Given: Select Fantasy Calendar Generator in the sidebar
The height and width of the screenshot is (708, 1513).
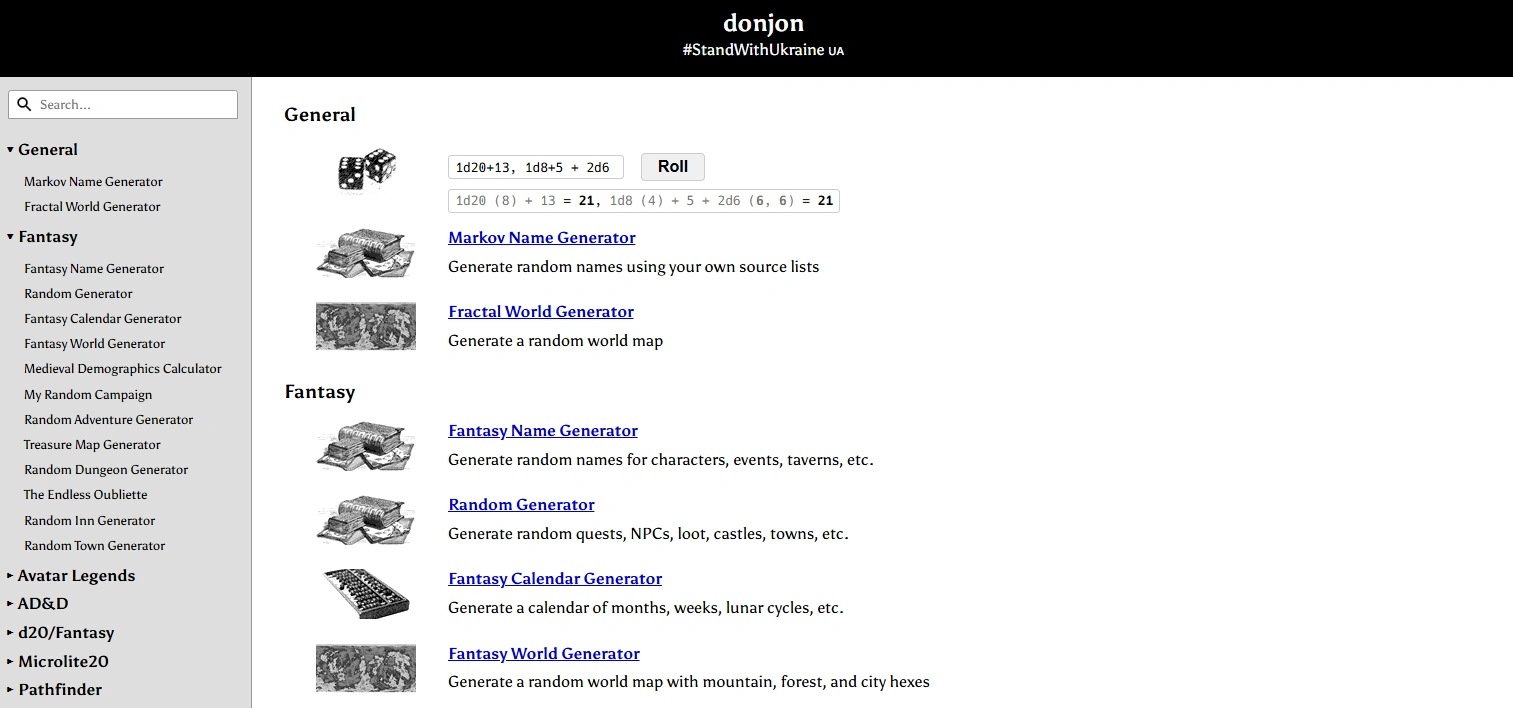Looking at the screenshot, I should pos(103,319).
